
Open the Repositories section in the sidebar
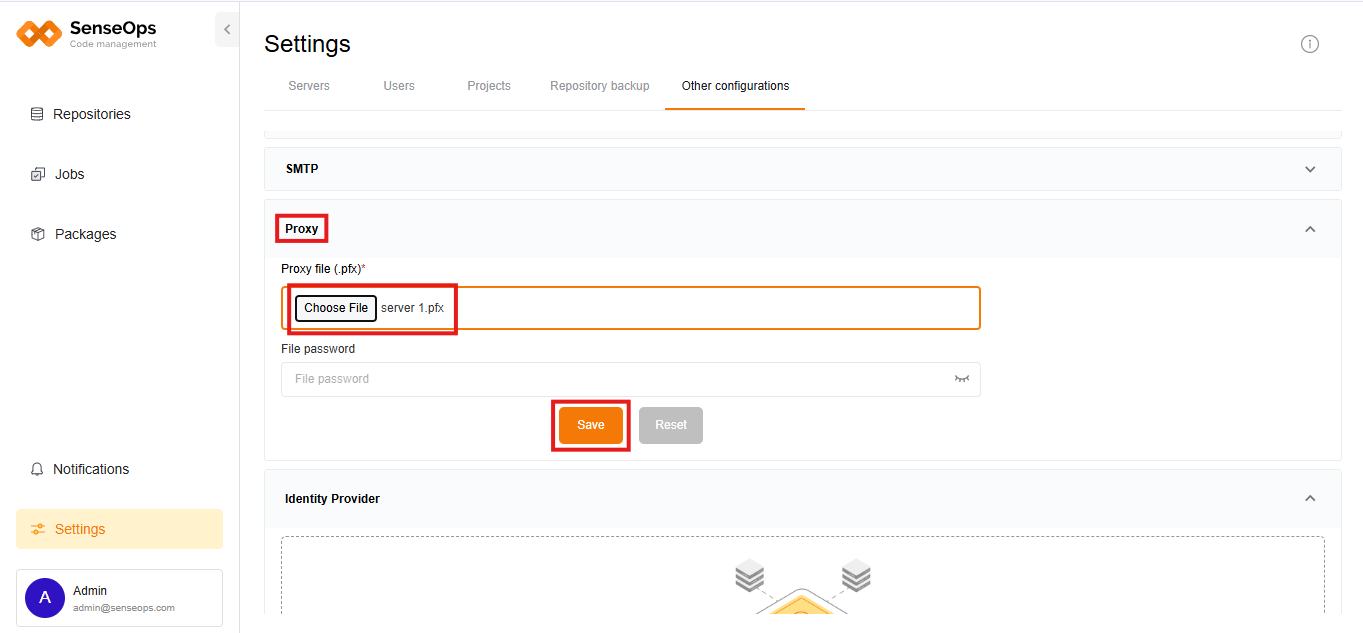pyautogui.click(x=90, y=113)
